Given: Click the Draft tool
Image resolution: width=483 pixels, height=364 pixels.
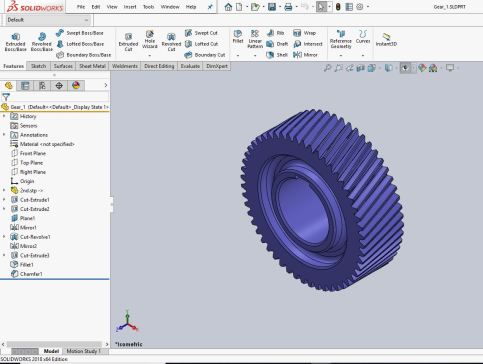Looking at the screenshot, I should [x=277, y=44].
